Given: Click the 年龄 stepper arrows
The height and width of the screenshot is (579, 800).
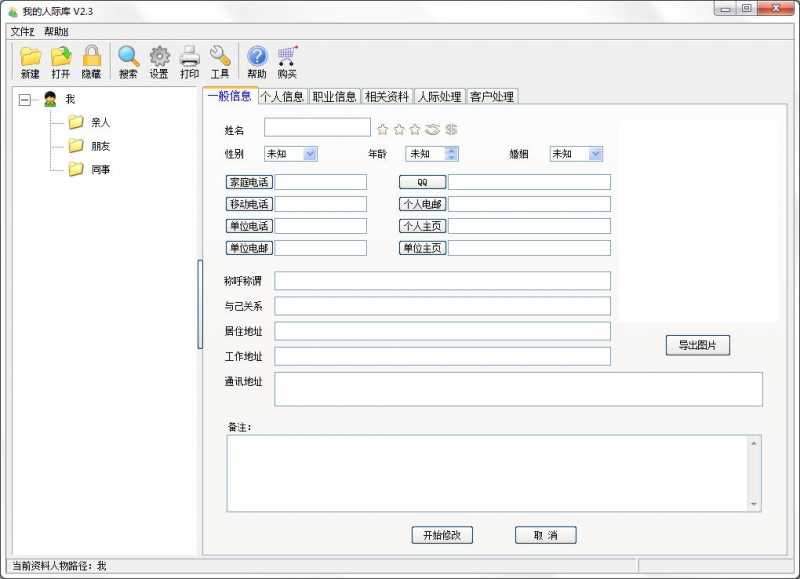Looking at the screenshot, I should (452, 153).
